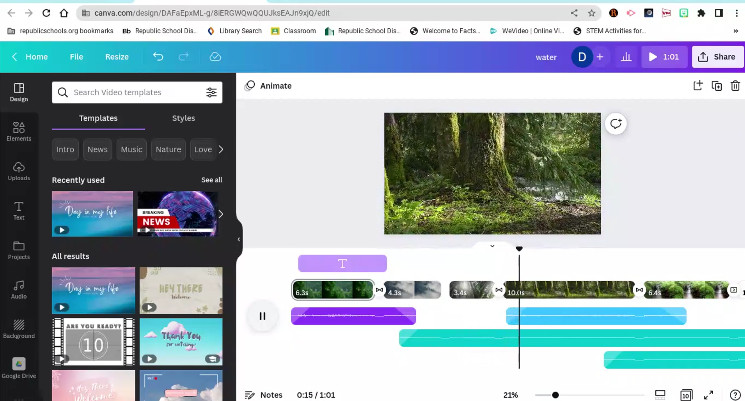Click See all for recently used
Screen dimensions: 745x401
[x=211, y=180]
